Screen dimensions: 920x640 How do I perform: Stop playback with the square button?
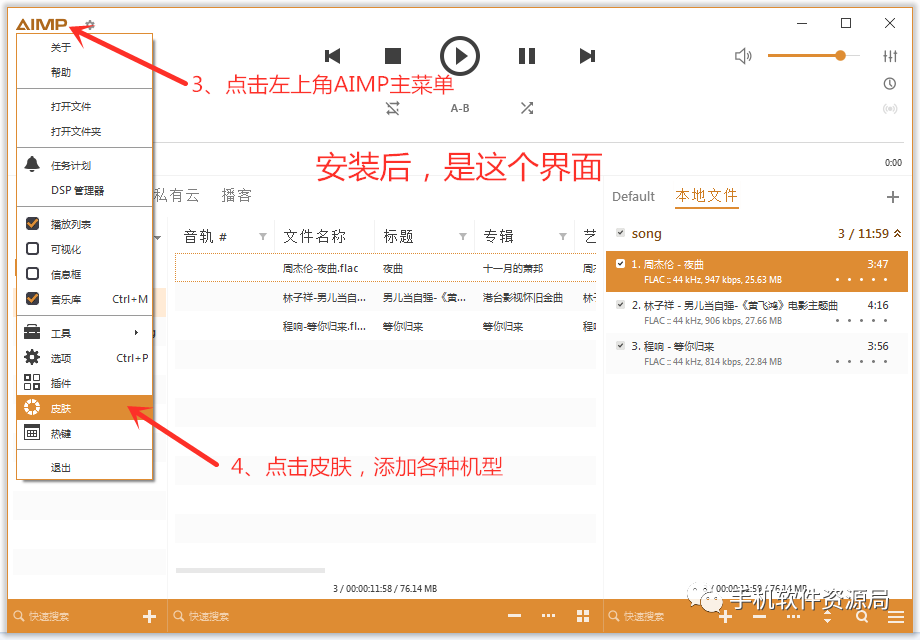coord(393,56)
